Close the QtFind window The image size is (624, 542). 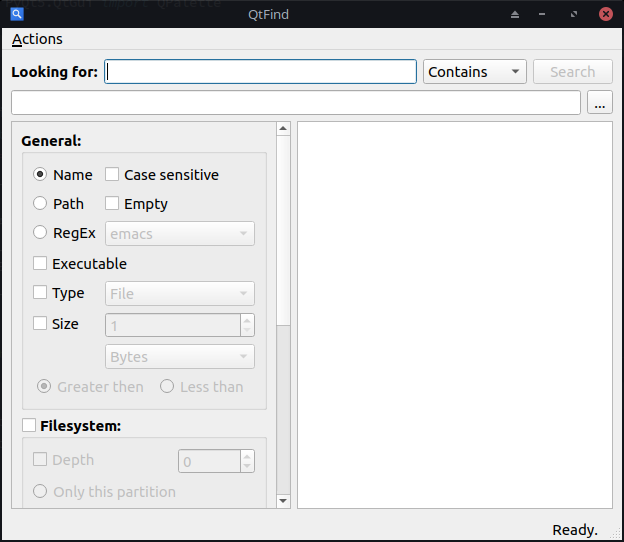click(x=606, y=14)
